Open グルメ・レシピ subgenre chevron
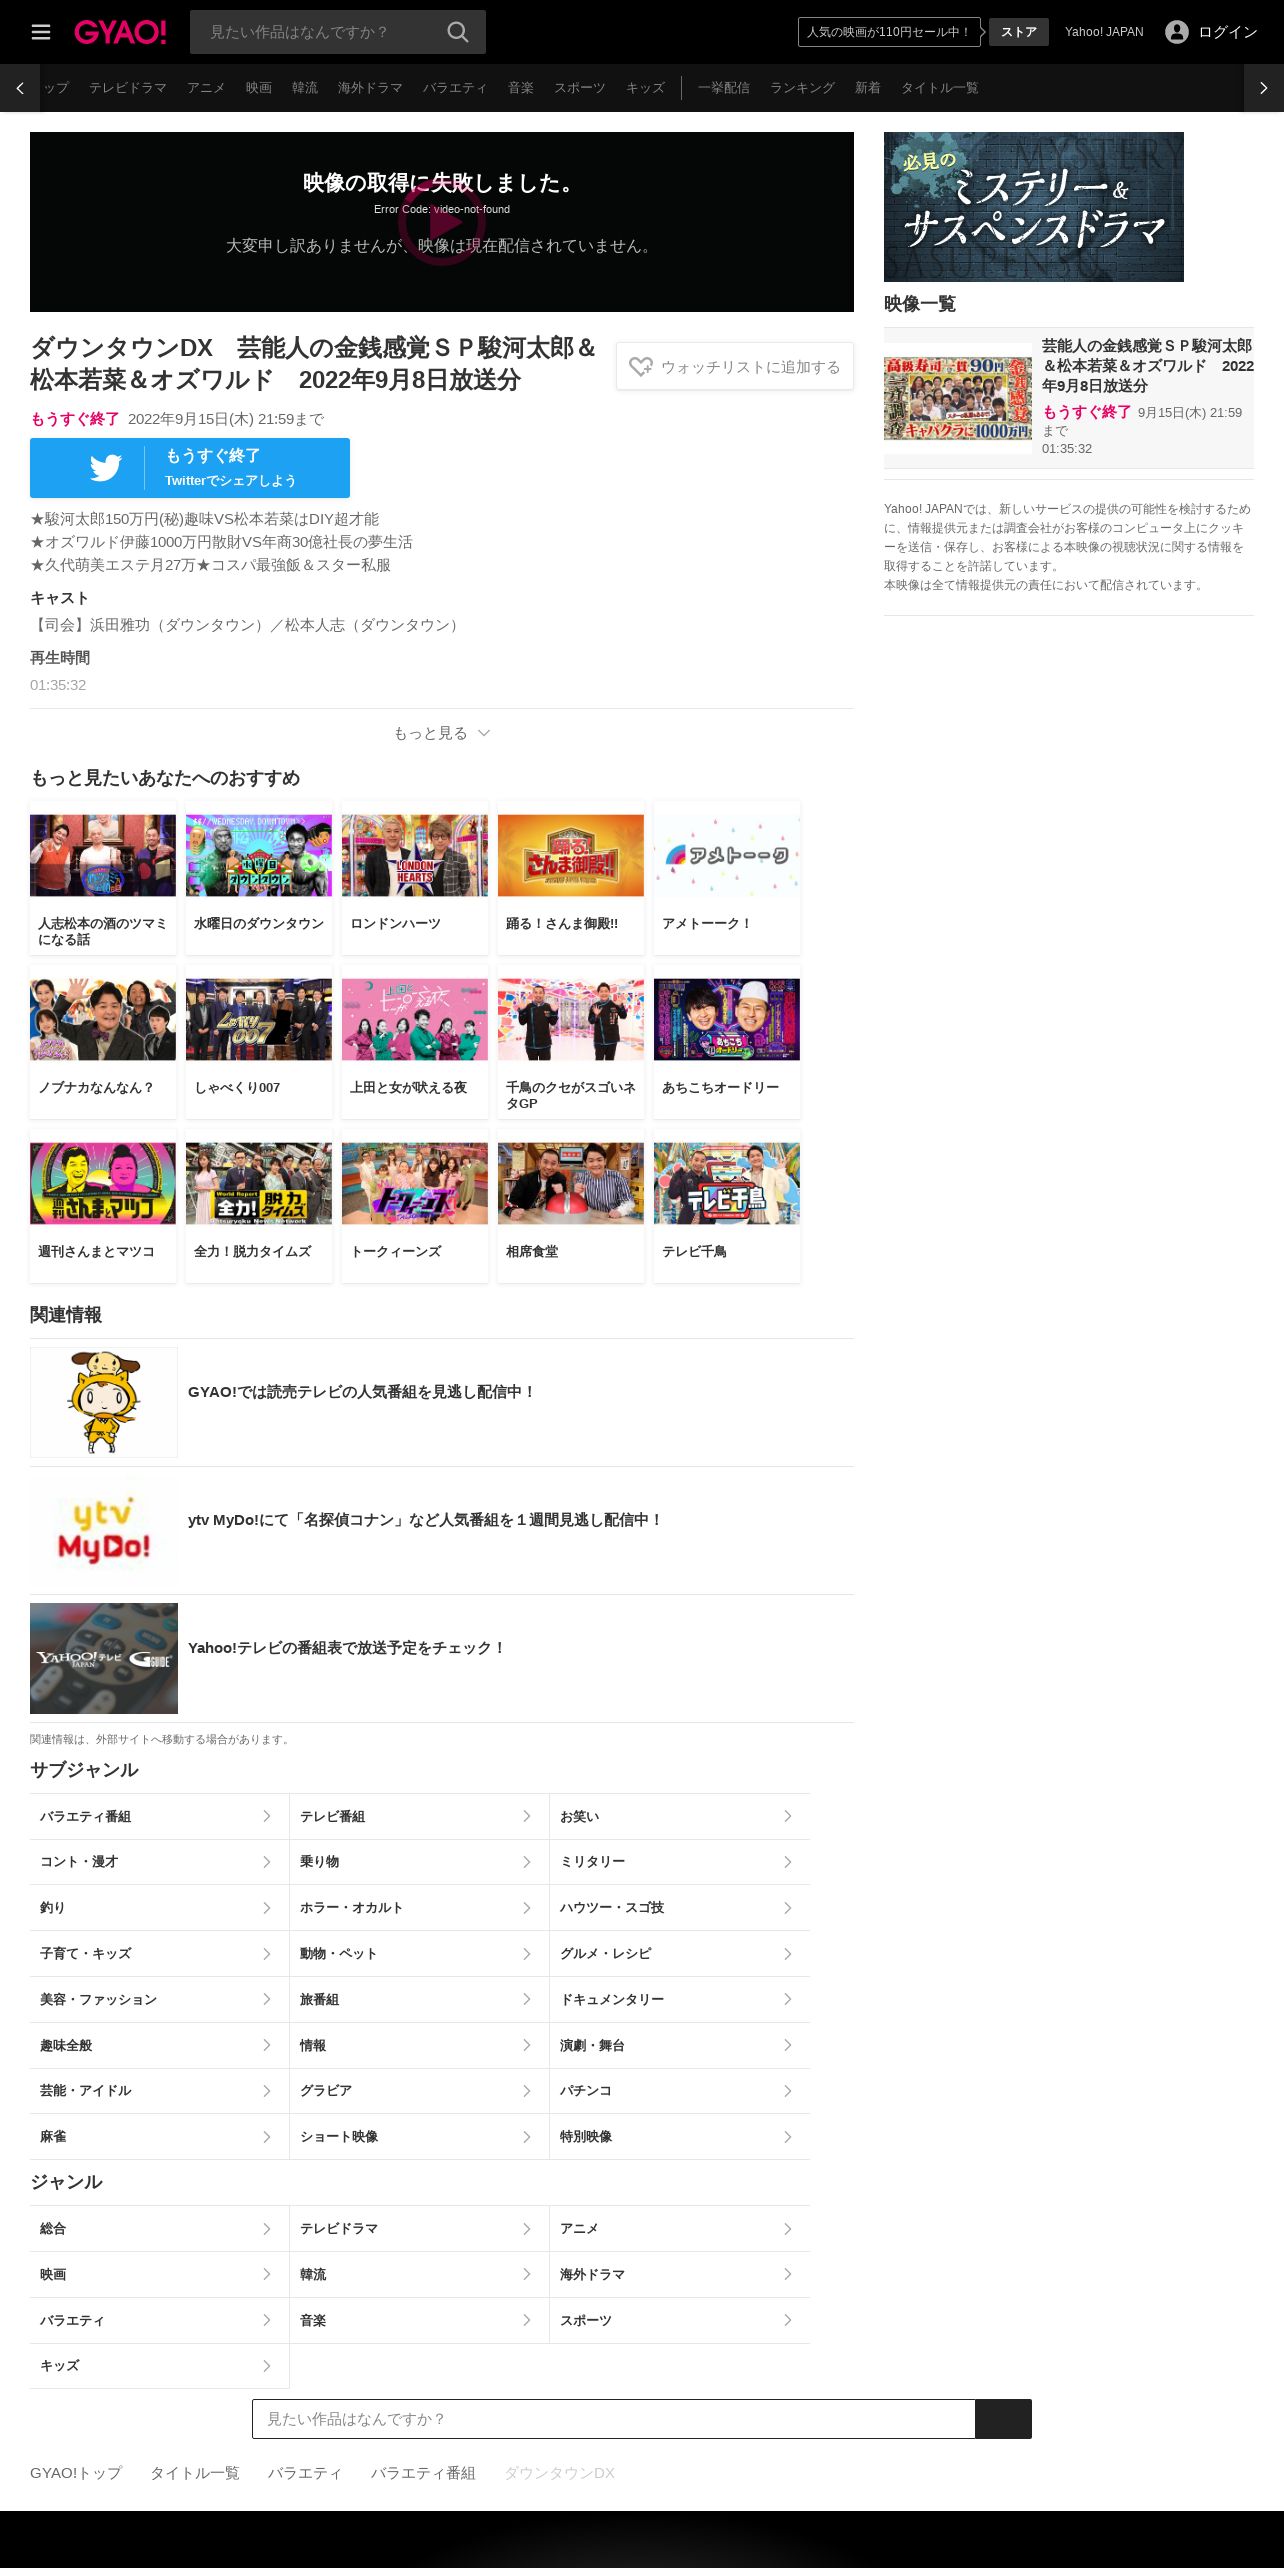This screenshot has width=1284, height=2568. (788, 1954)
